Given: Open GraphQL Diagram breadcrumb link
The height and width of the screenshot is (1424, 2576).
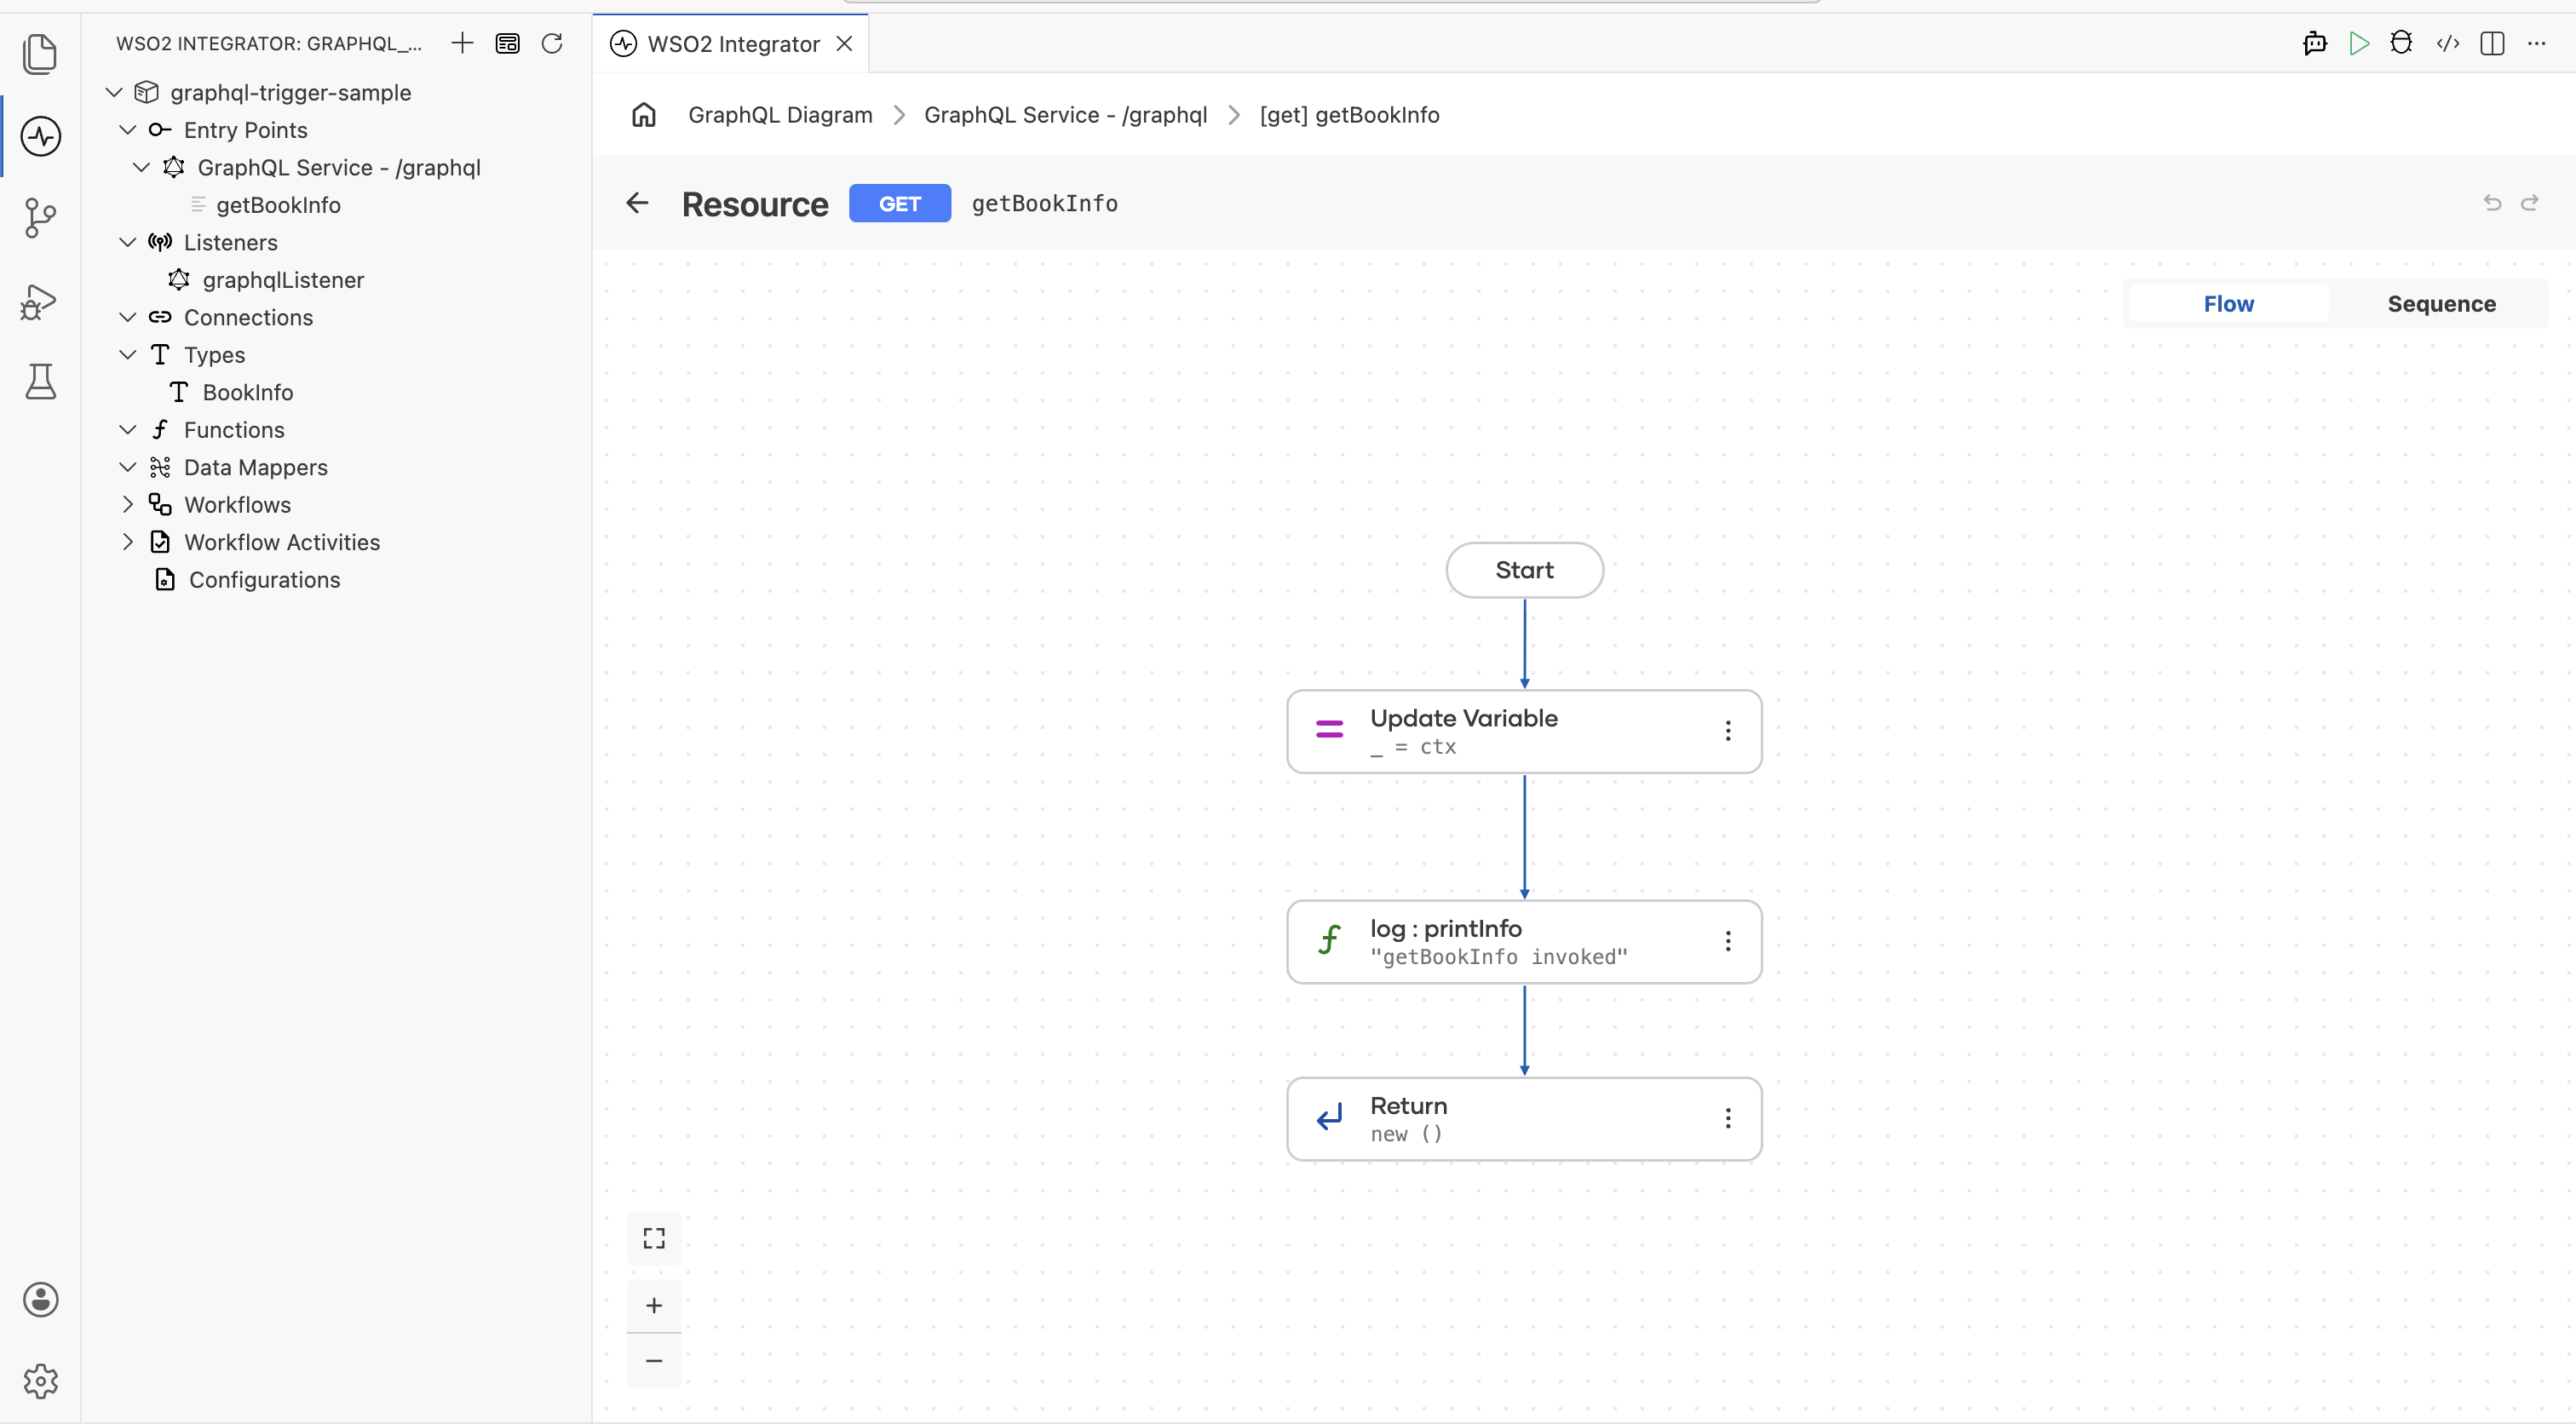Looking at the screenshot, I should point(780,115).
